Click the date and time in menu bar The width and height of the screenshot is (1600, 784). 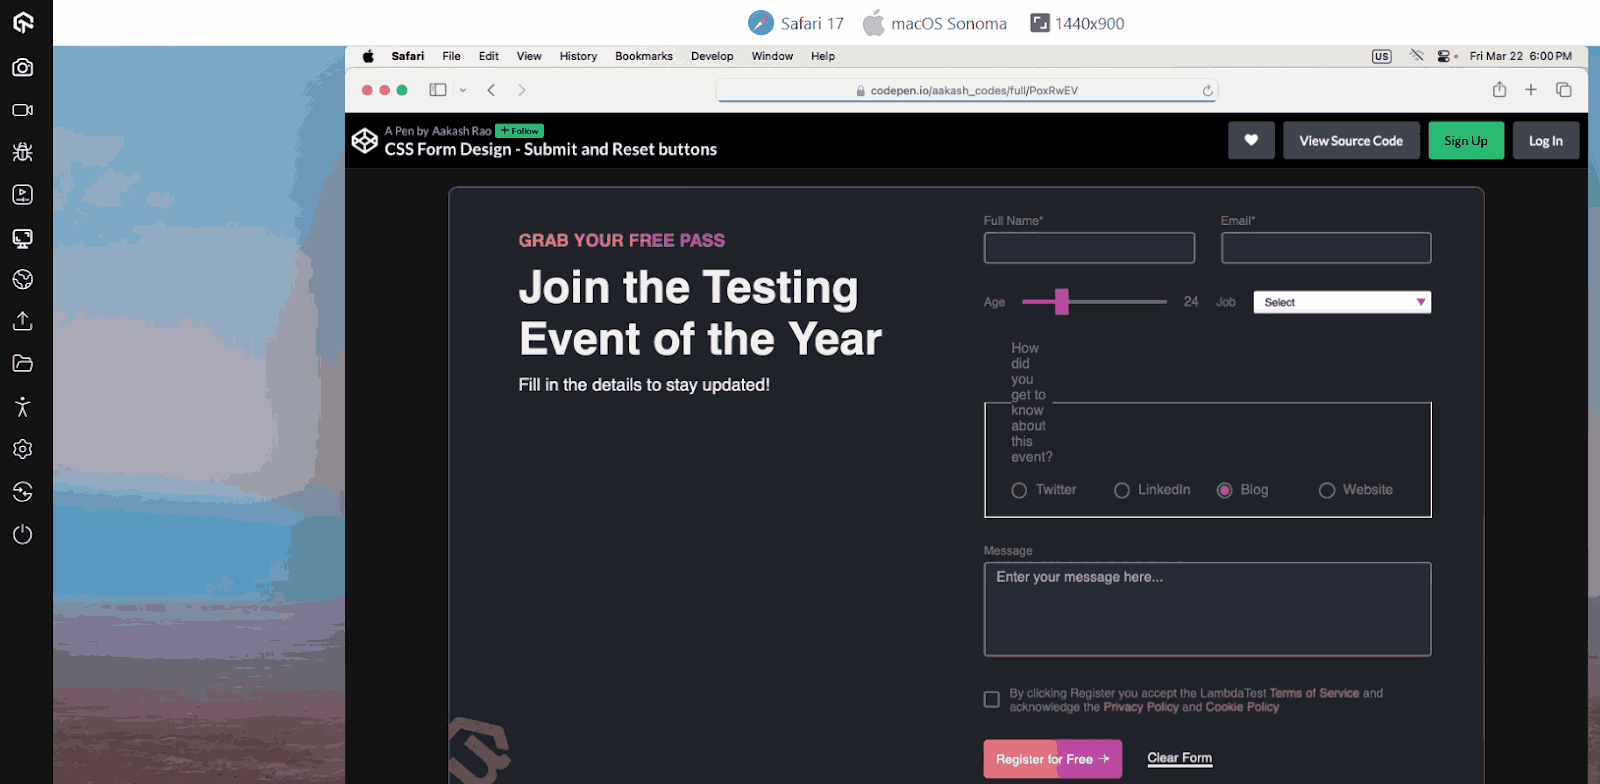[x=1520, y=56]
